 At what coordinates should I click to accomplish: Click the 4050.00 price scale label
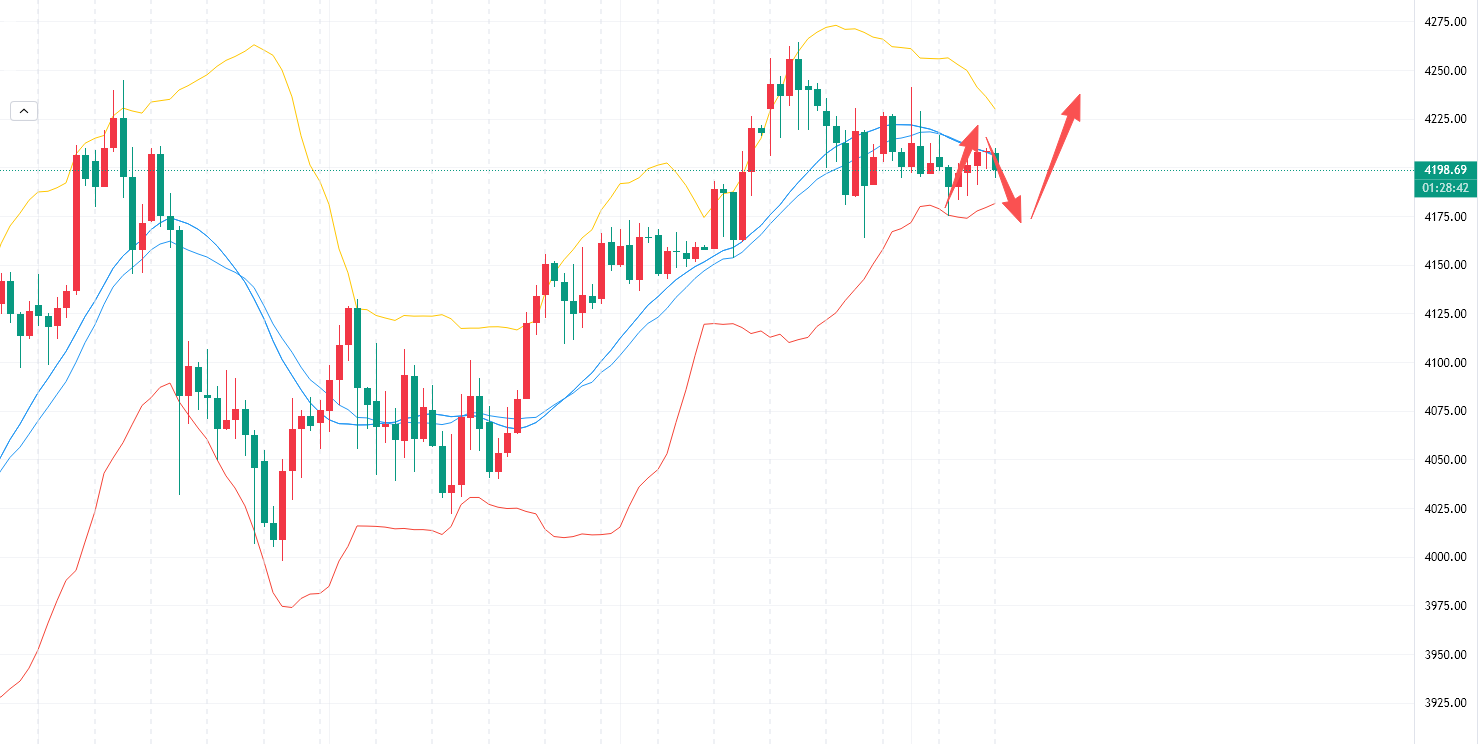click(1444, 460)
